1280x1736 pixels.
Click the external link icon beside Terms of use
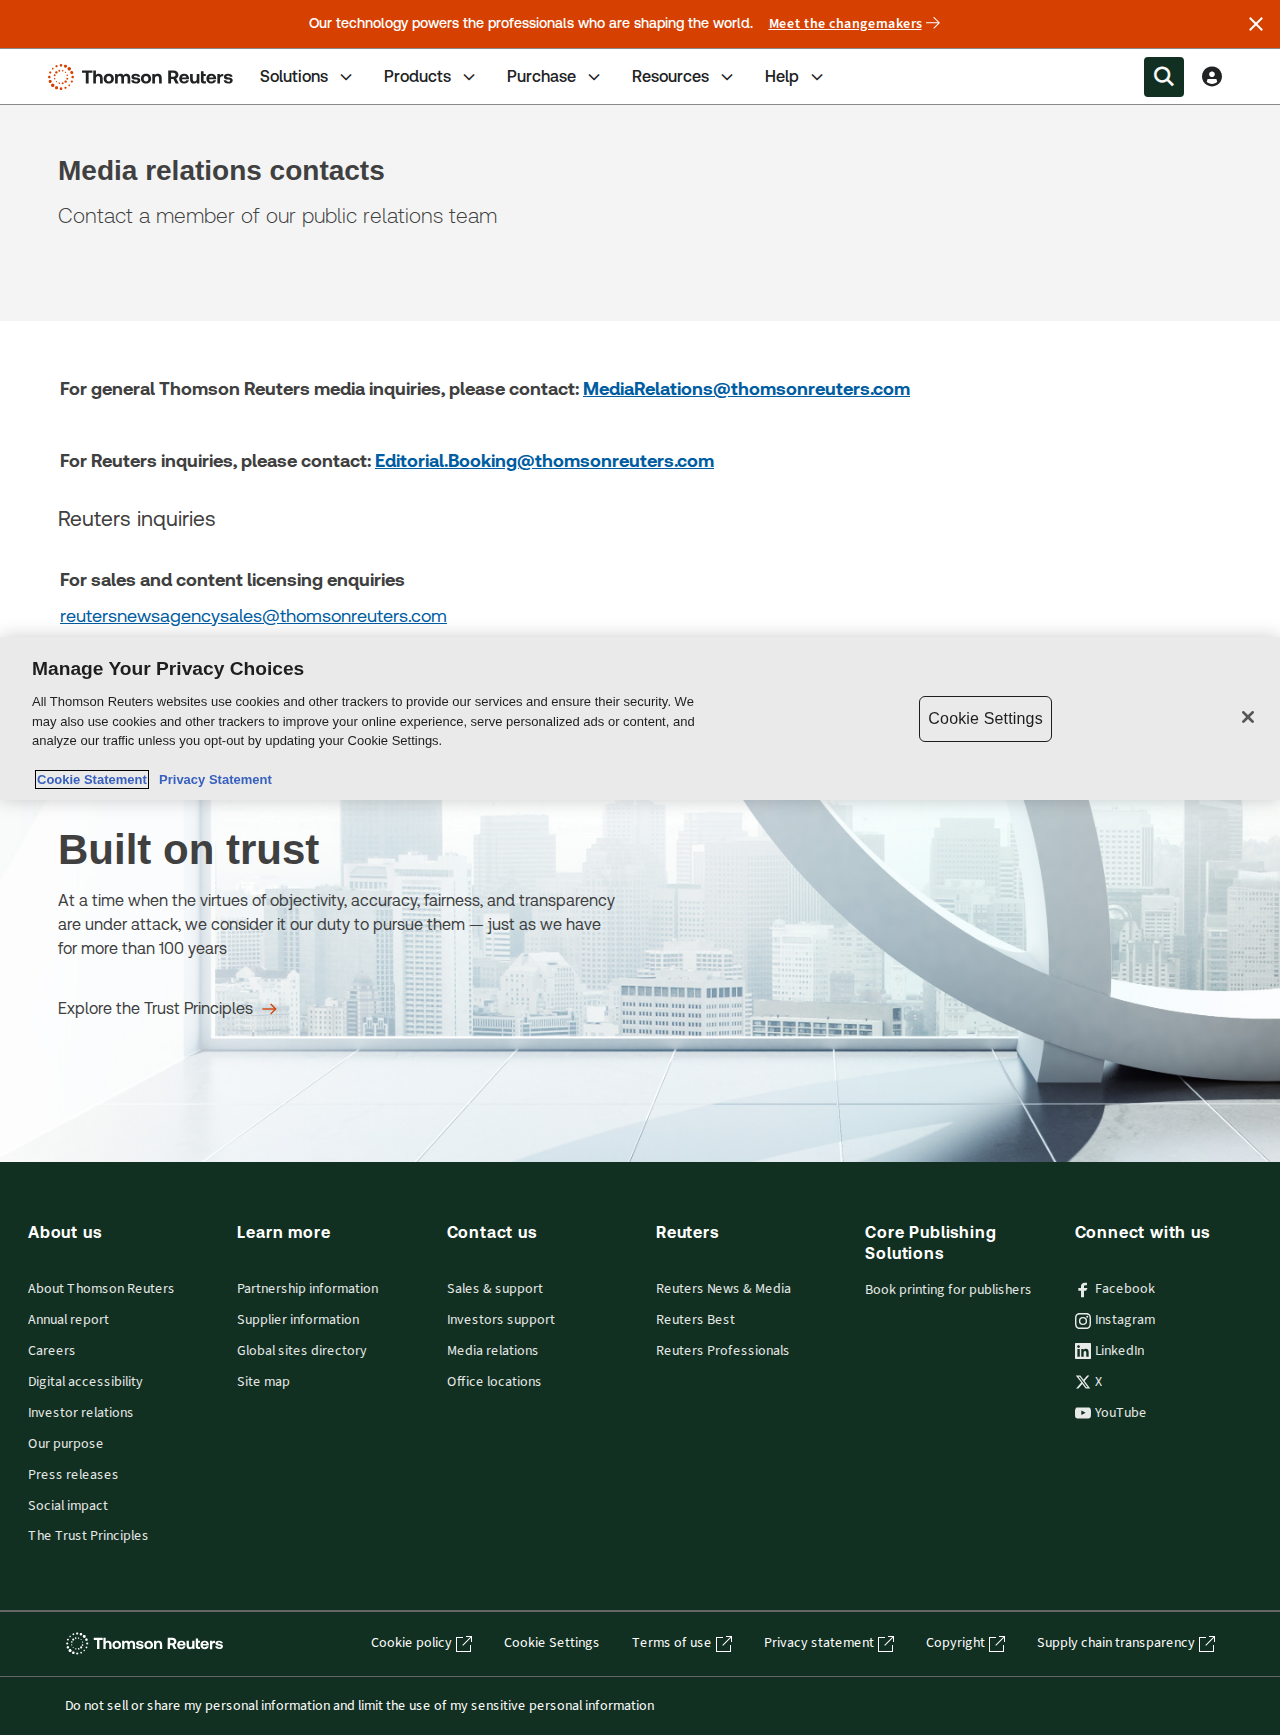(724, 1644)
